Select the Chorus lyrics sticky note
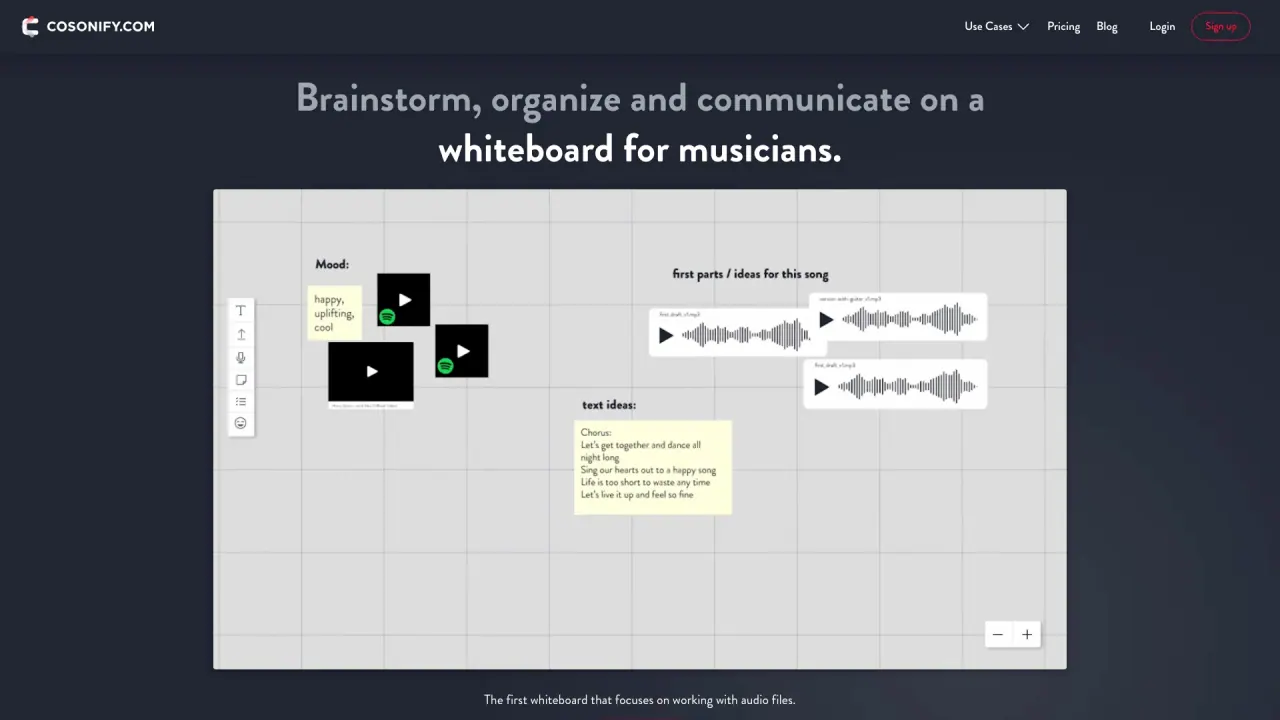Viewport: 1280px width, 720px height. pyautogui.click(x=653, y=467)
